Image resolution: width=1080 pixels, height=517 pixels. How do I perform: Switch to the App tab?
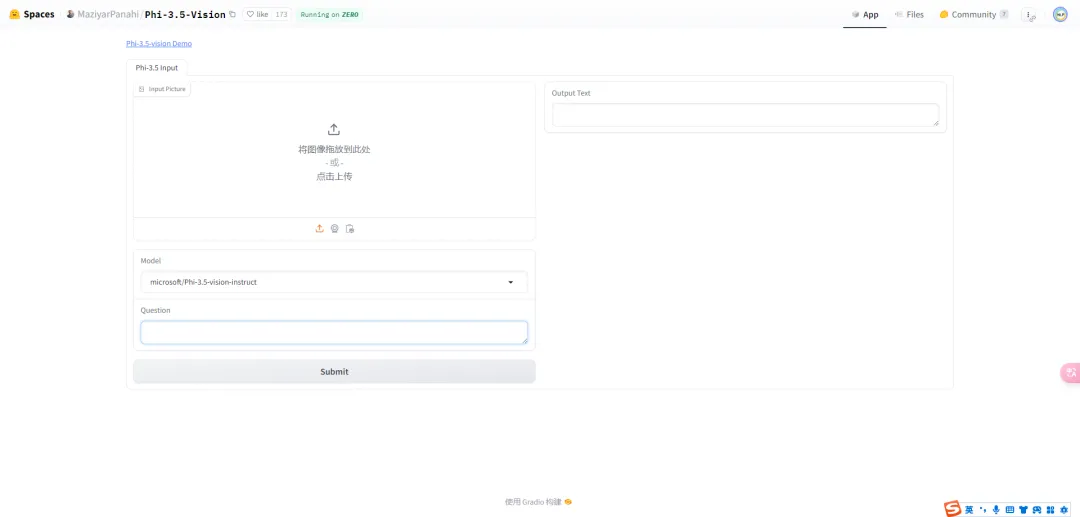pyautogui.click(x=865, y=14)
